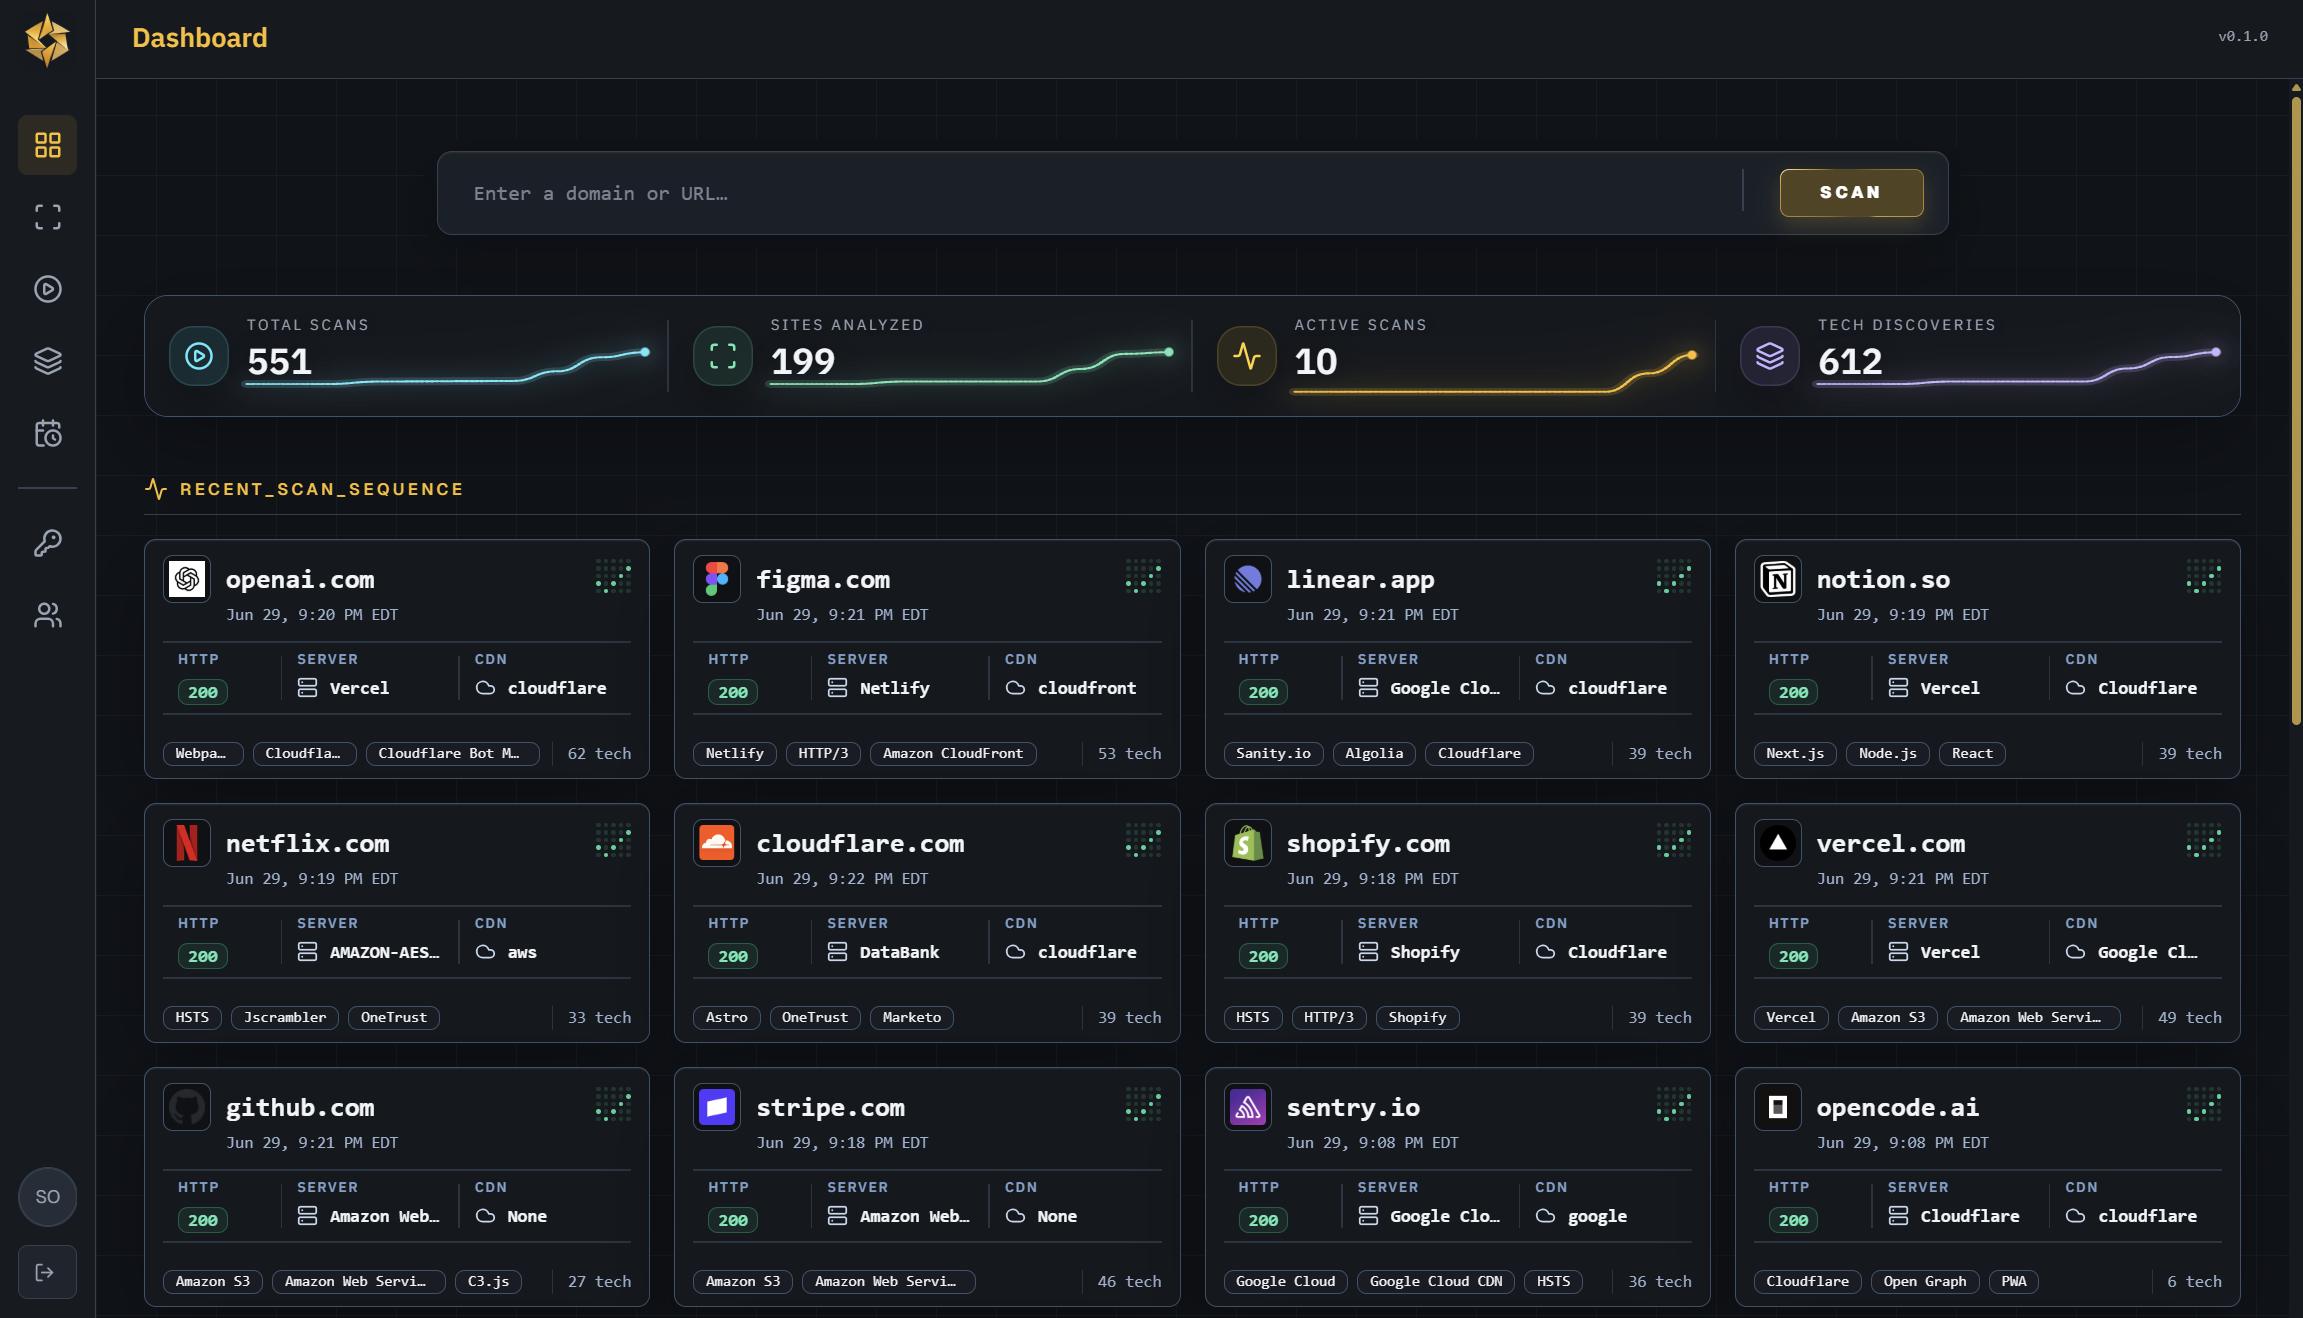Click the shopify.com favicon
The width and height of the screenshot is (2303, 1318).
click(x=1247, y=843)
